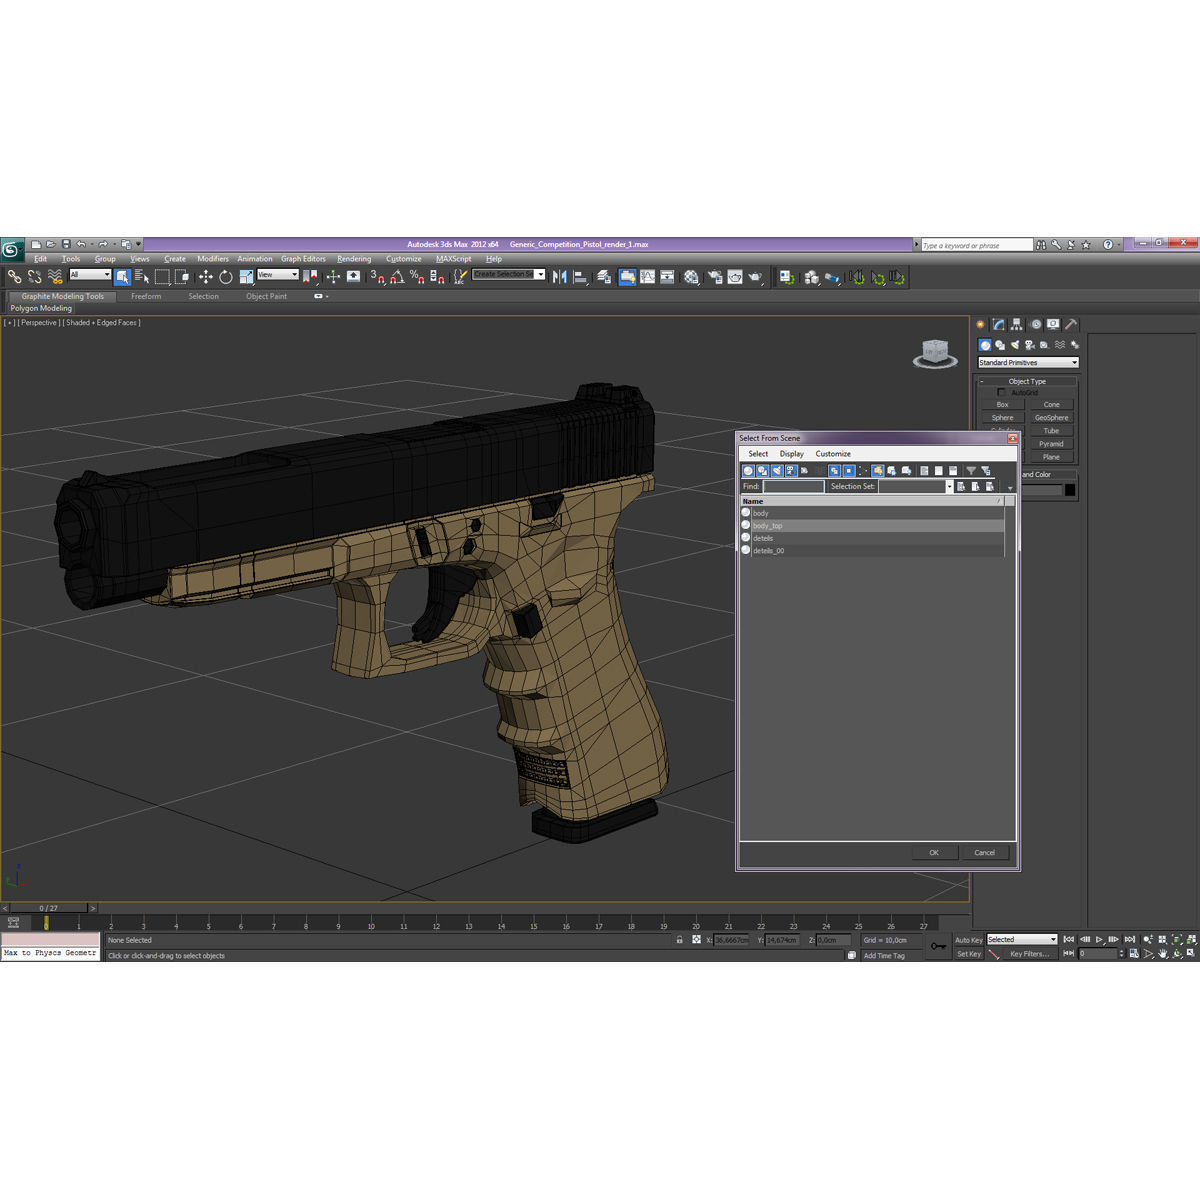Click the ViewCube in the viewport
This screenshot has width=1200, height=1200.
[x=935, y=353]
